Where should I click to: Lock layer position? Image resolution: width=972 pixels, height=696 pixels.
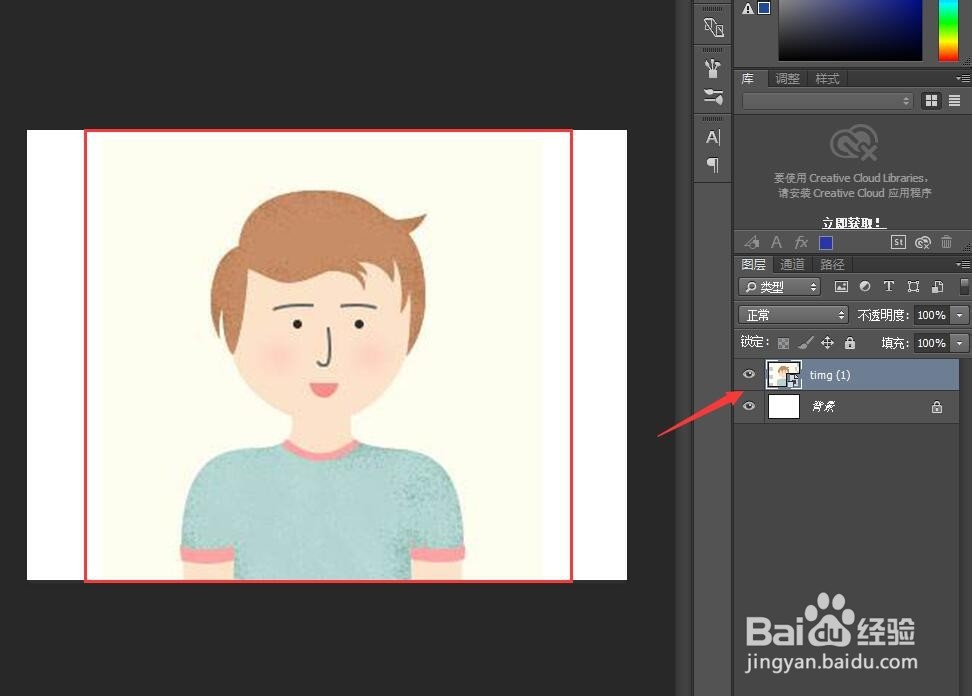tap(828, 343)
